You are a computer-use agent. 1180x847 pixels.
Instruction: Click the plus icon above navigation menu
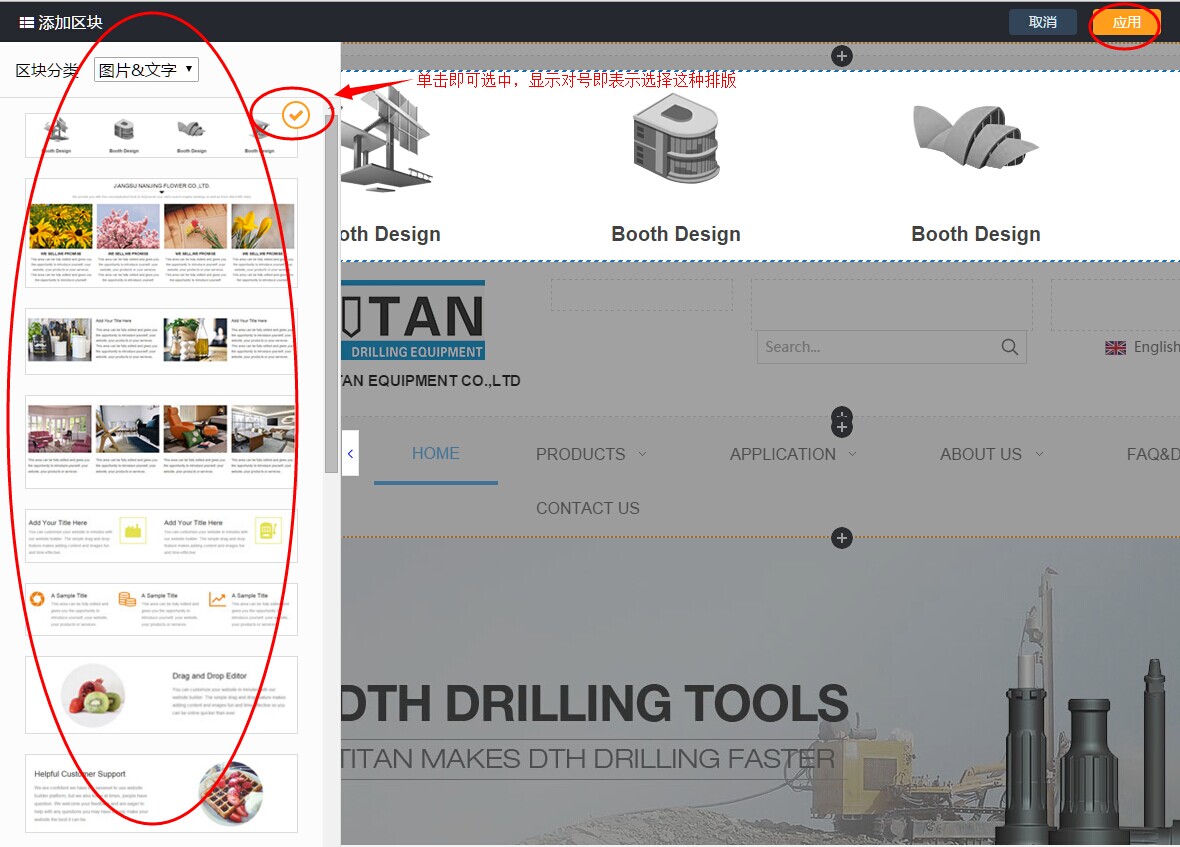842,427
